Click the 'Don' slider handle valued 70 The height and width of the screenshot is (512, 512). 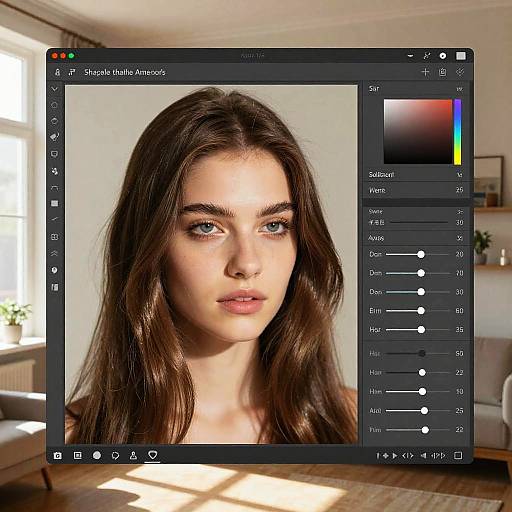tap(421, 273)
